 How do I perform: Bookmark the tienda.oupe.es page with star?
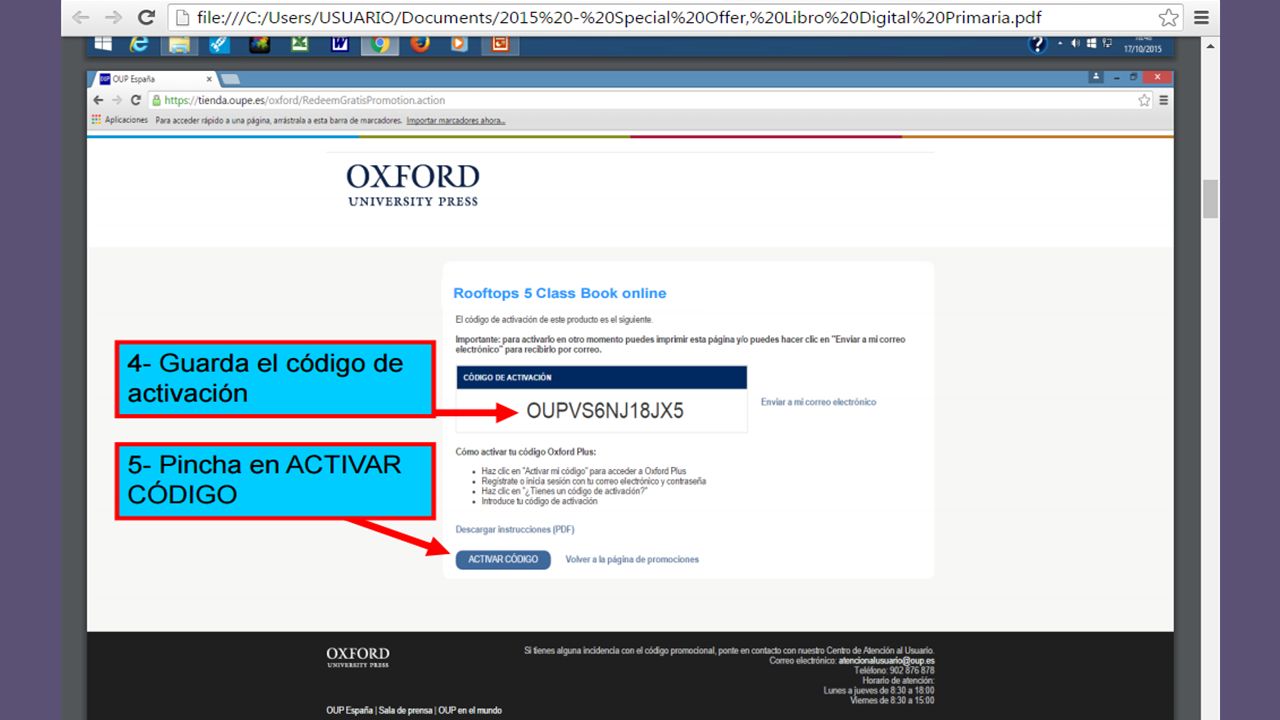click(1144, 100)
